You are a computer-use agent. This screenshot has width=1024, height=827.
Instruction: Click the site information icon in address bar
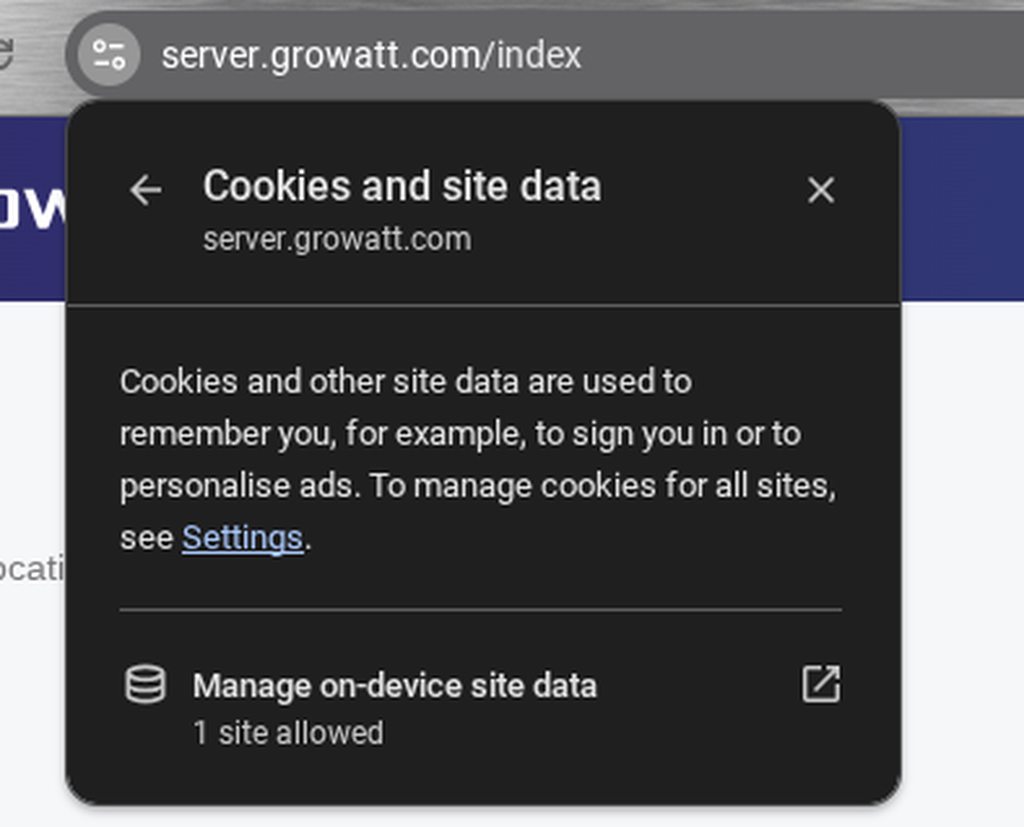(108, 54)
